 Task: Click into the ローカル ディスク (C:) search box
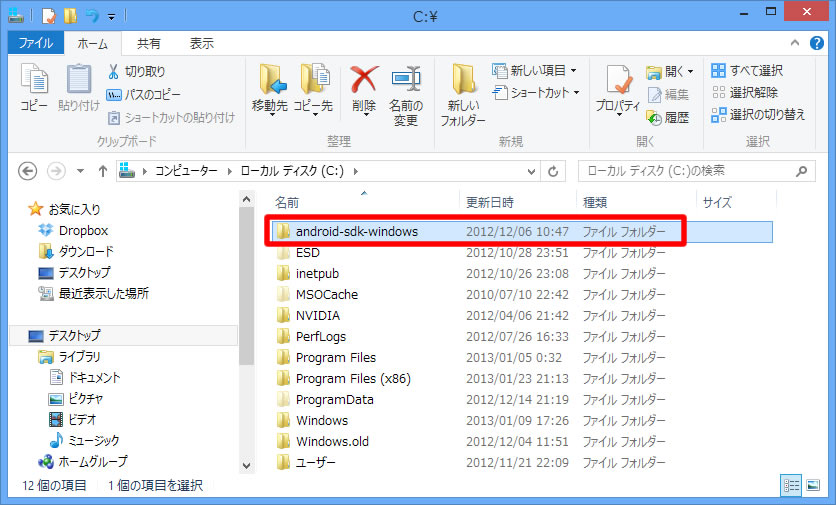tap(688, 171)
